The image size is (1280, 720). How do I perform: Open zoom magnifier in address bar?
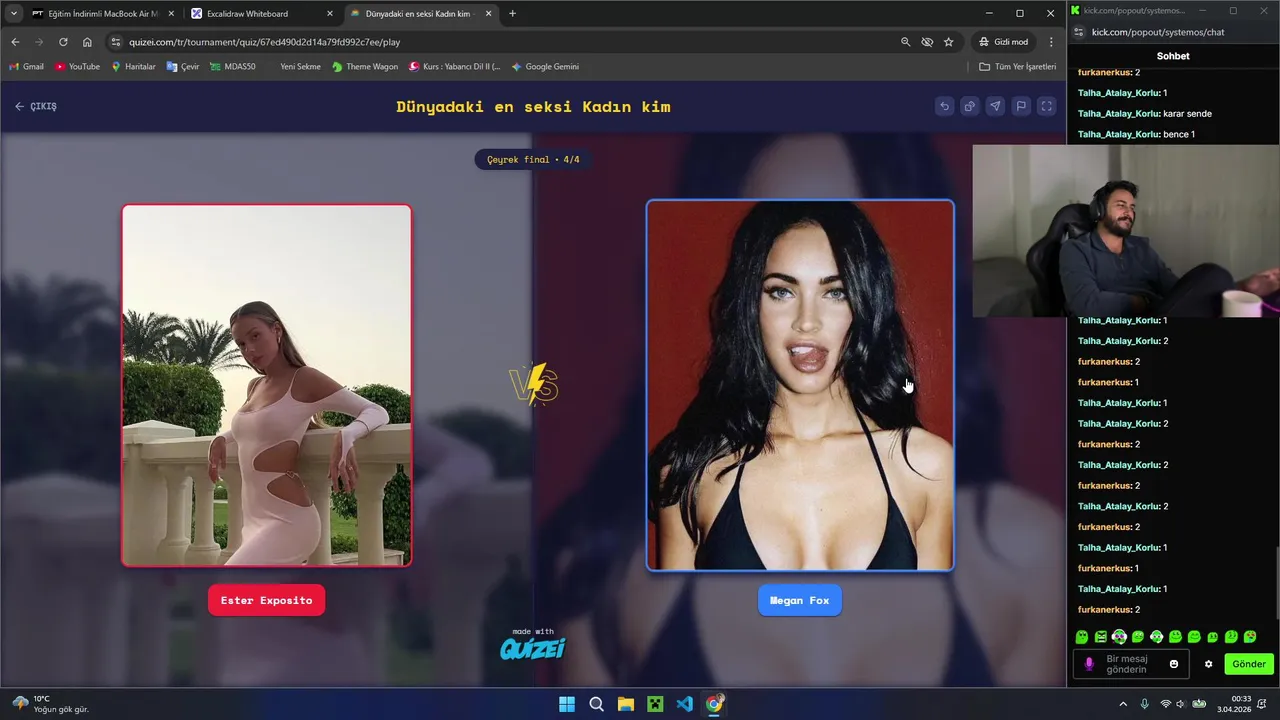point(905,42)
